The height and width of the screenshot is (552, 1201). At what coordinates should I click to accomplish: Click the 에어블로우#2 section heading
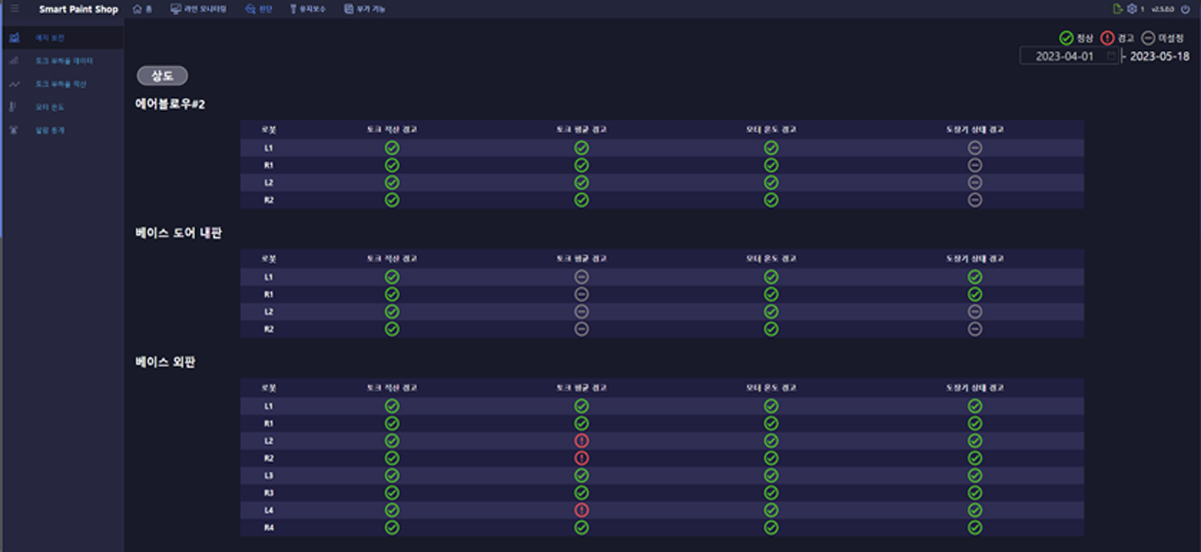click(171, 103)
